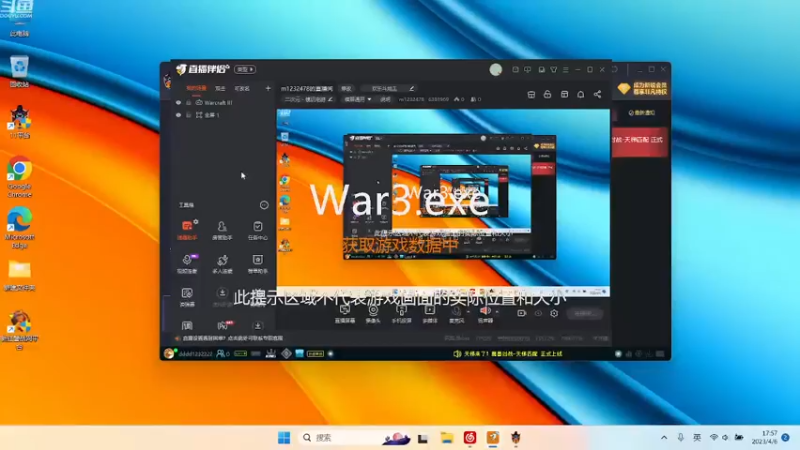Toggle lock on Warcraft III source
Viewport: 800px width, 450px height.
point(188,103)
